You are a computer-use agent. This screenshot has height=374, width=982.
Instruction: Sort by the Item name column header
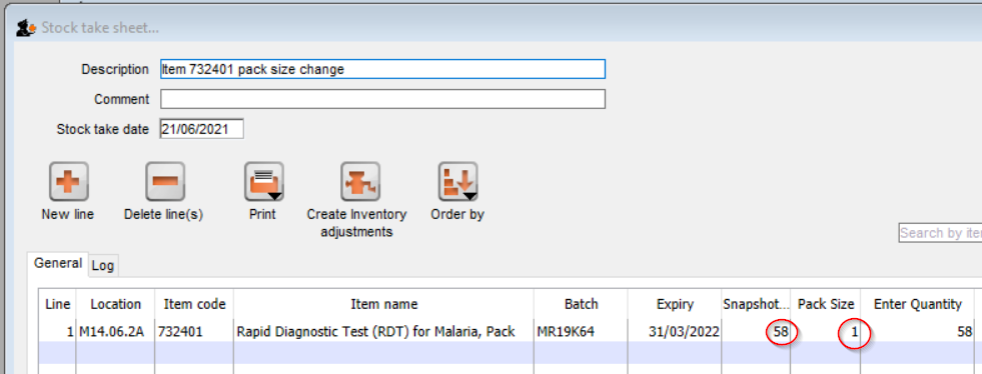click(384, 304)
